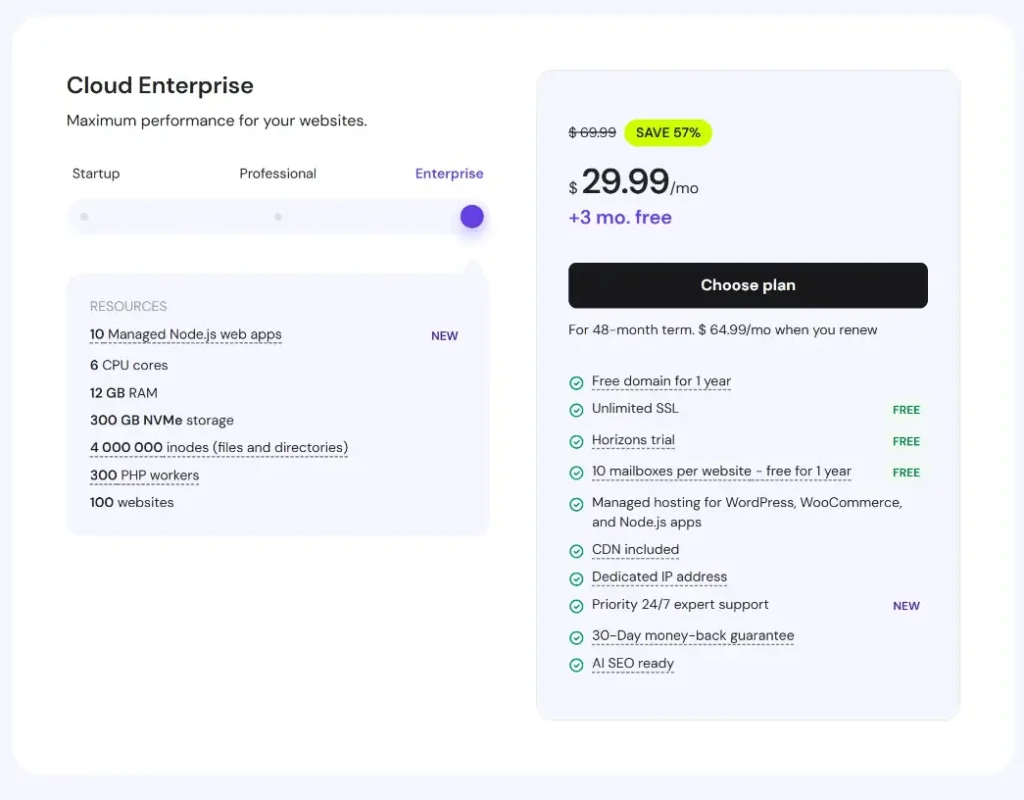Click the checkmark icon beside AI SEO ready
1024x800 pixels.
[577, 664]
